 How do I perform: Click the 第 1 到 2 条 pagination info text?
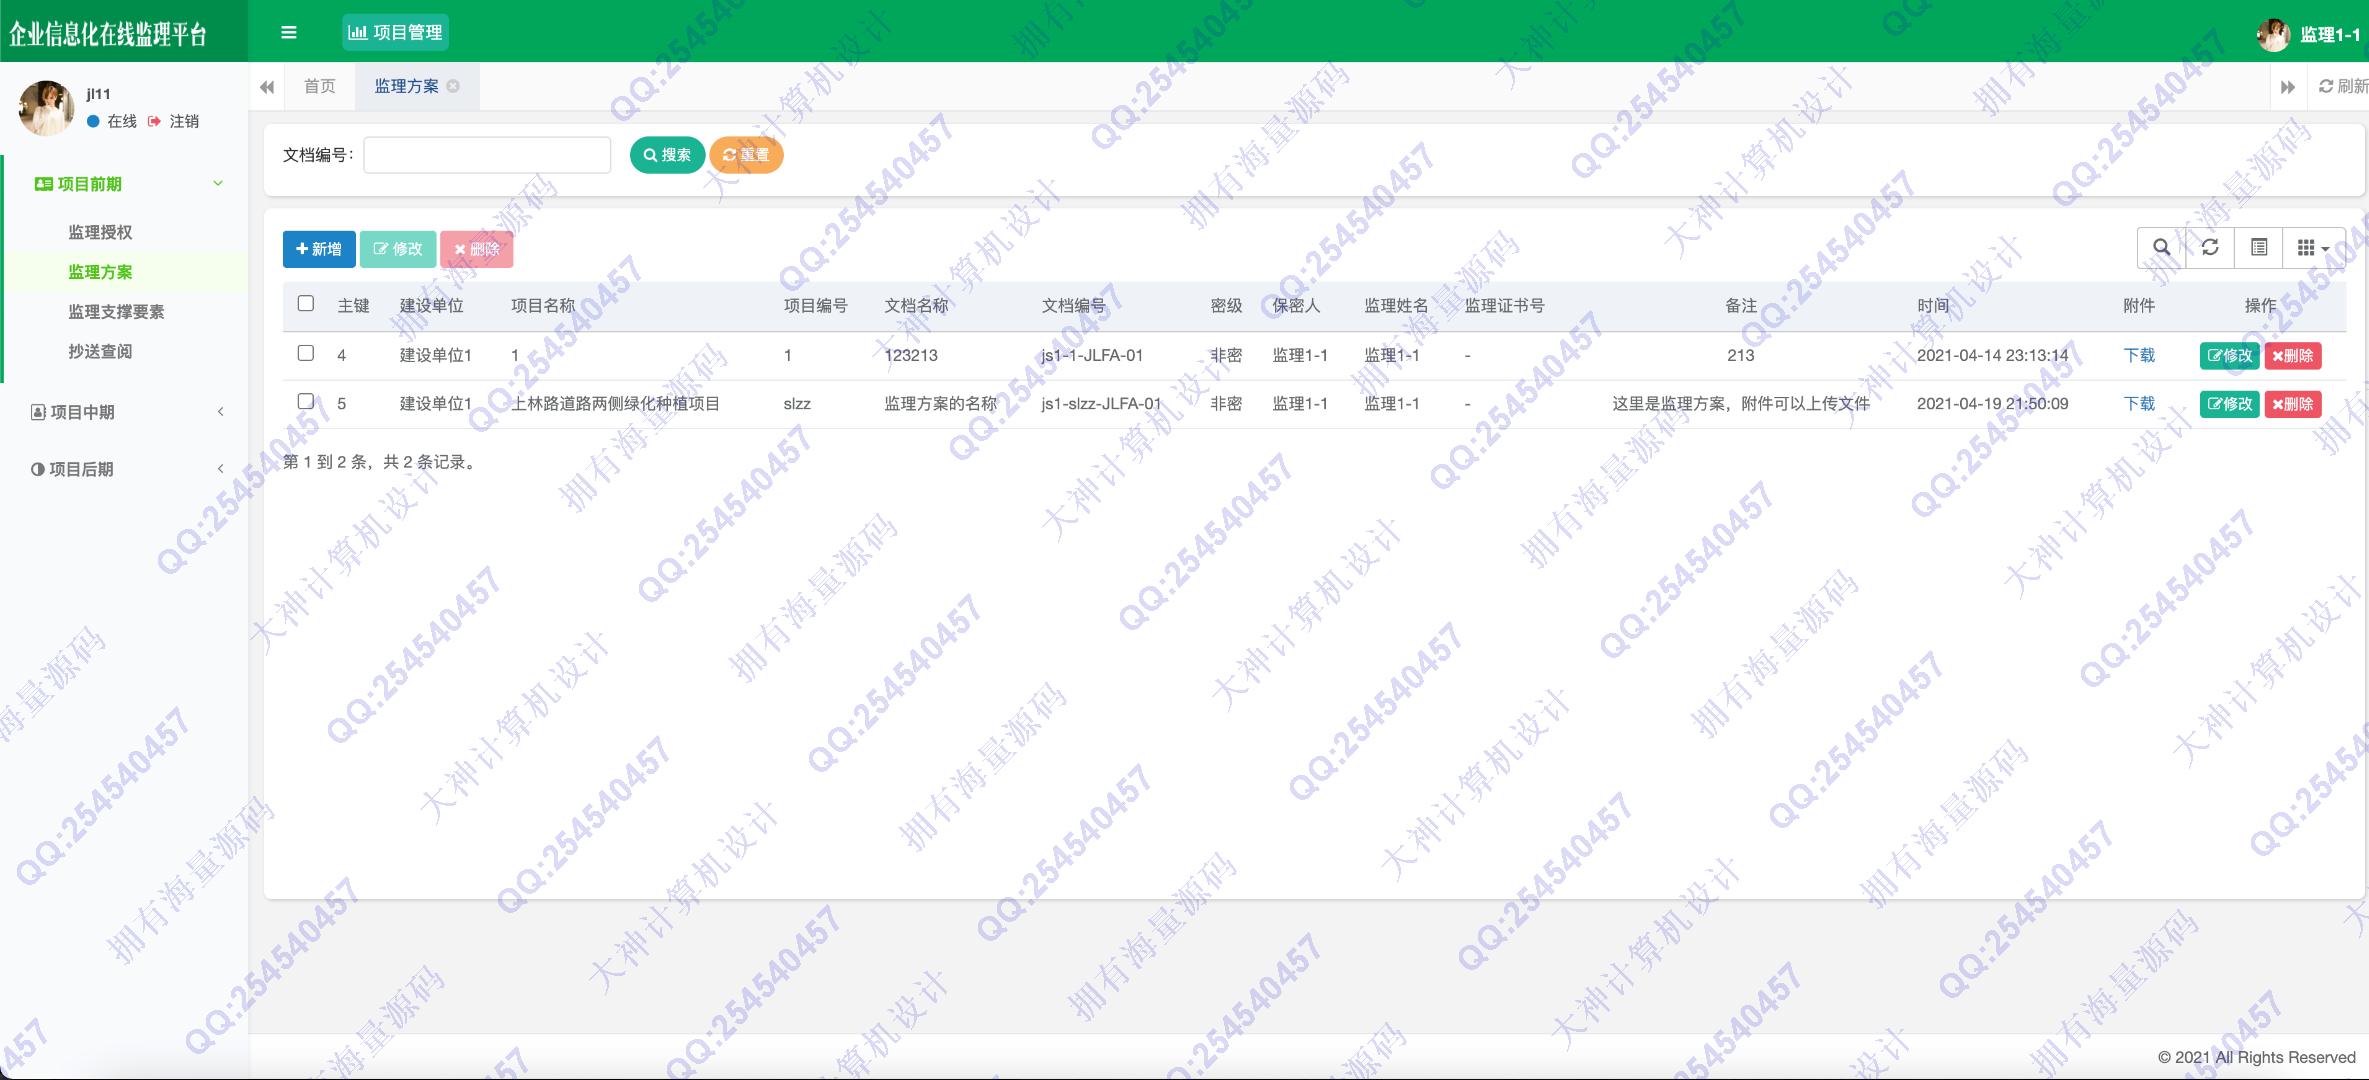381,462
